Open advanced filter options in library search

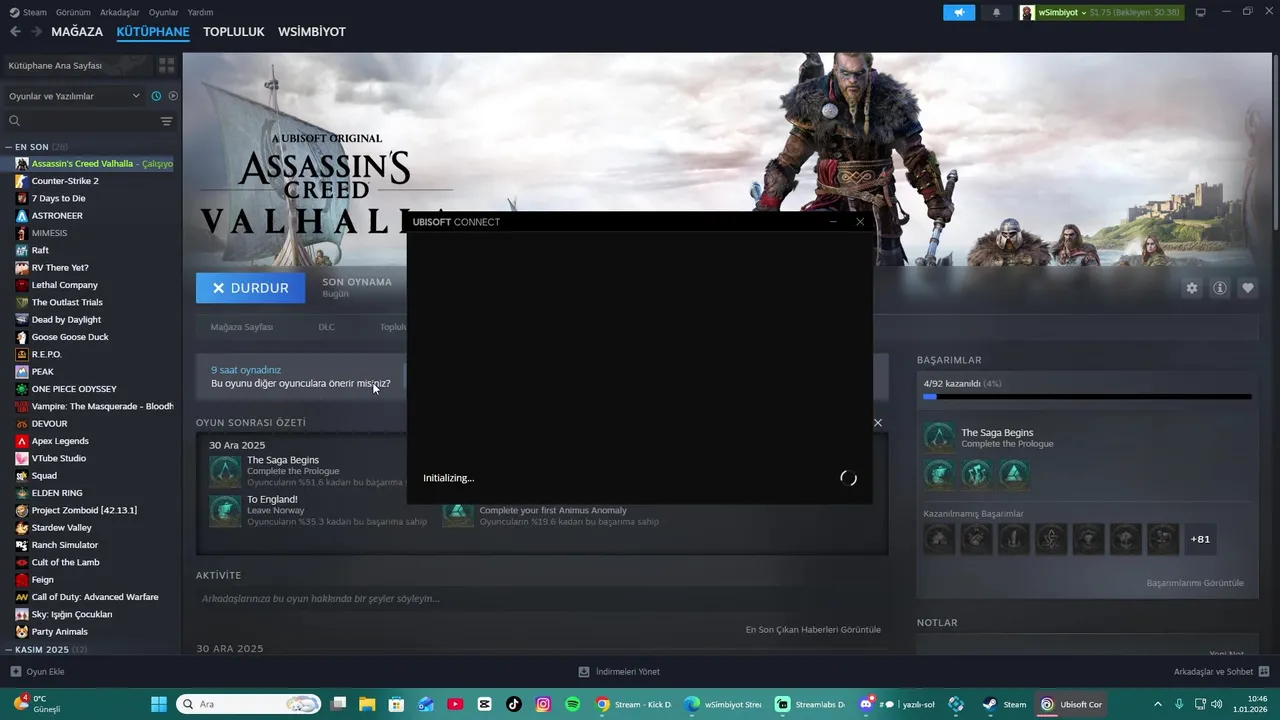click(x=166, y=121)
